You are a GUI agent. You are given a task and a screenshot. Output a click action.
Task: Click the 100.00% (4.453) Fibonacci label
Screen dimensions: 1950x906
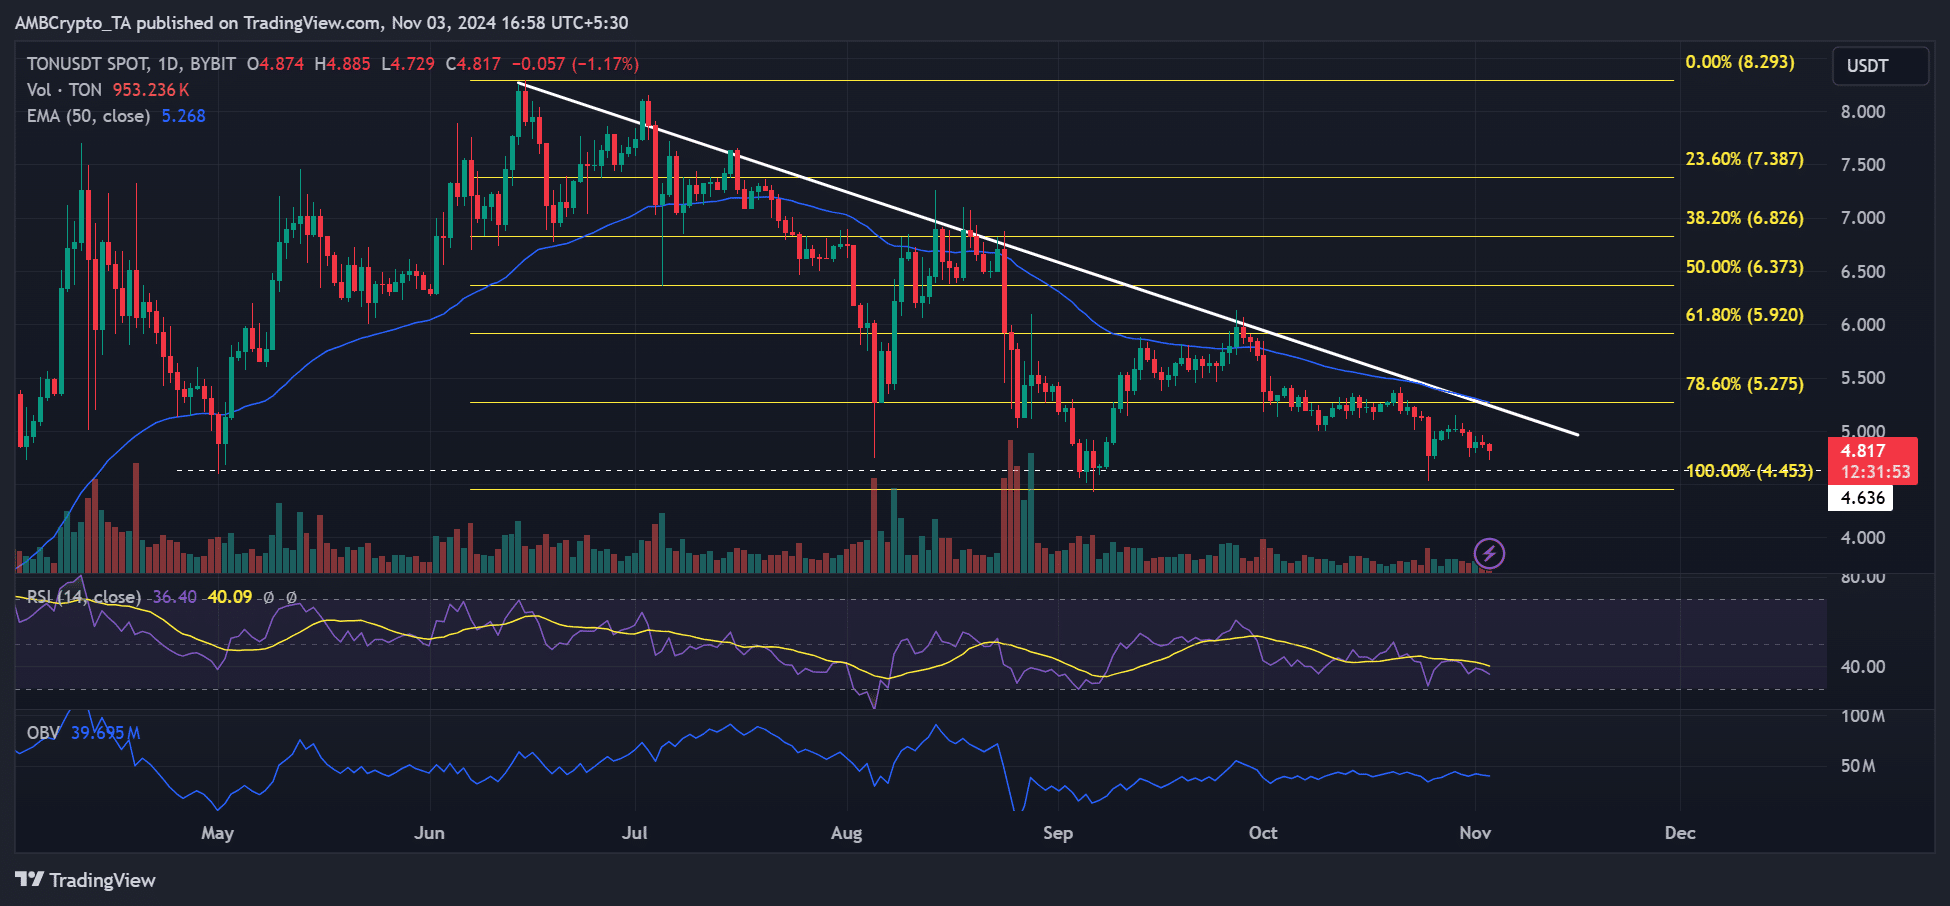coord(1749,471)
